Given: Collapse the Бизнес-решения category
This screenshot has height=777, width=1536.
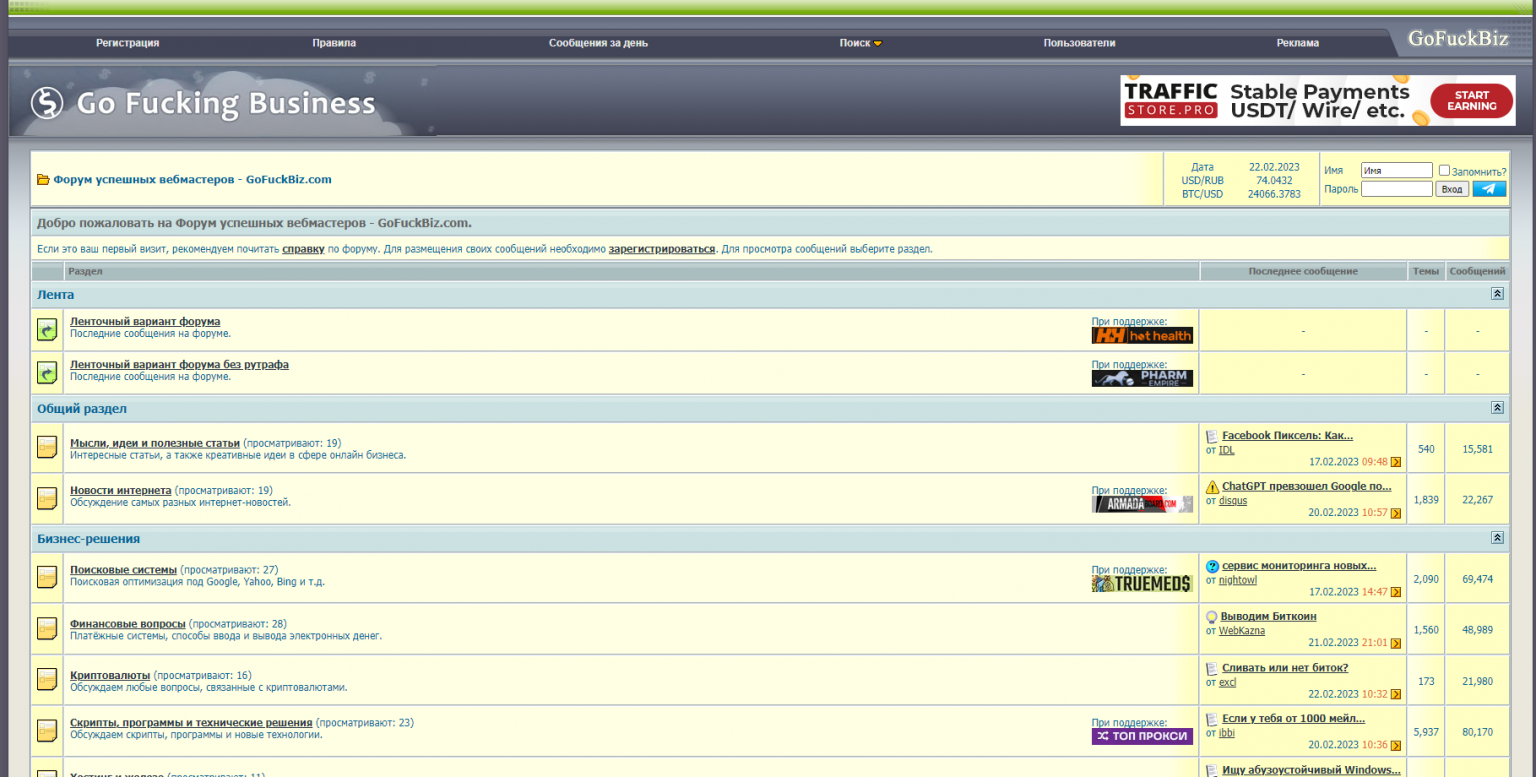Looking at the screenshot, I should pyautogui.click(x=1497, y=538).
